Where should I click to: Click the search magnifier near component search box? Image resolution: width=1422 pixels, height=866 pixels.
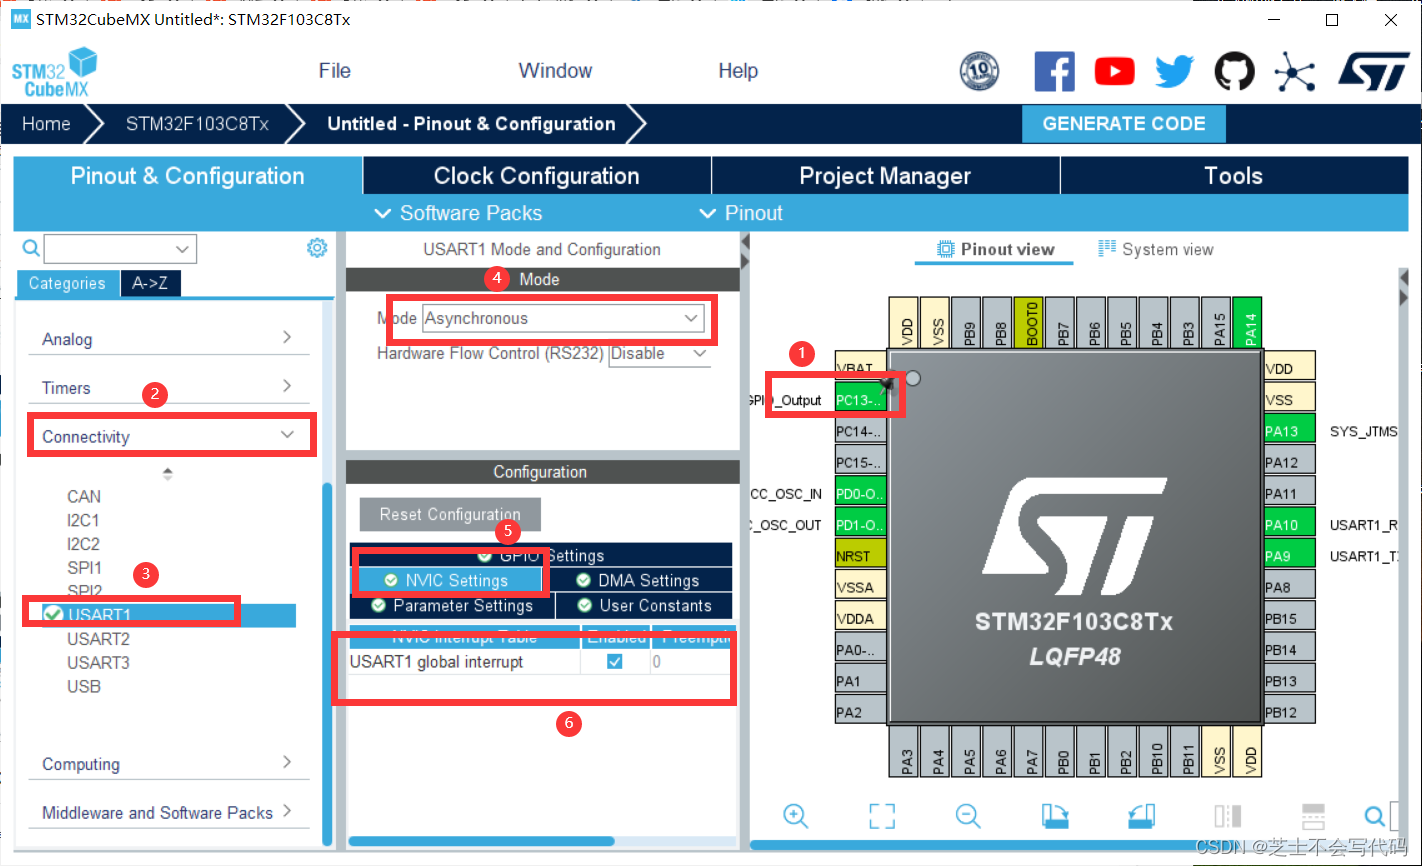click(30, 248)
